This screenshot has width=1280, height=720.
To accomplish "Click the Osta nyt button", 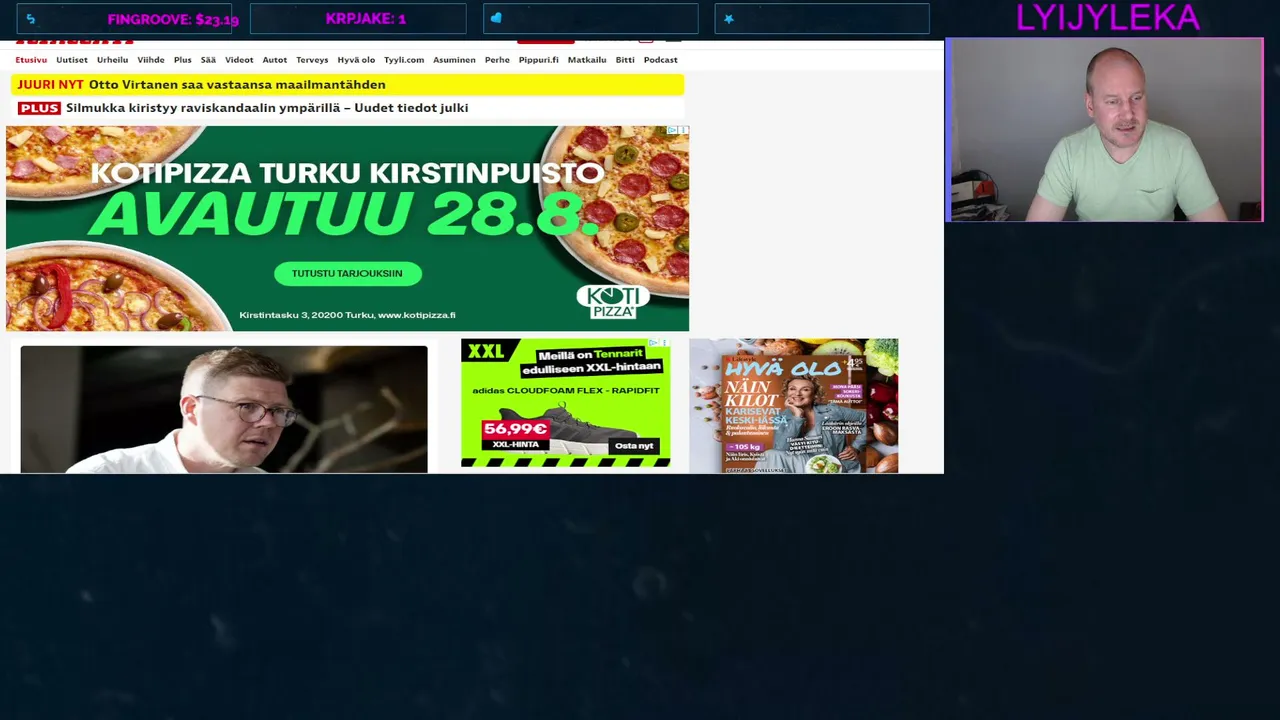I will 634,445.
